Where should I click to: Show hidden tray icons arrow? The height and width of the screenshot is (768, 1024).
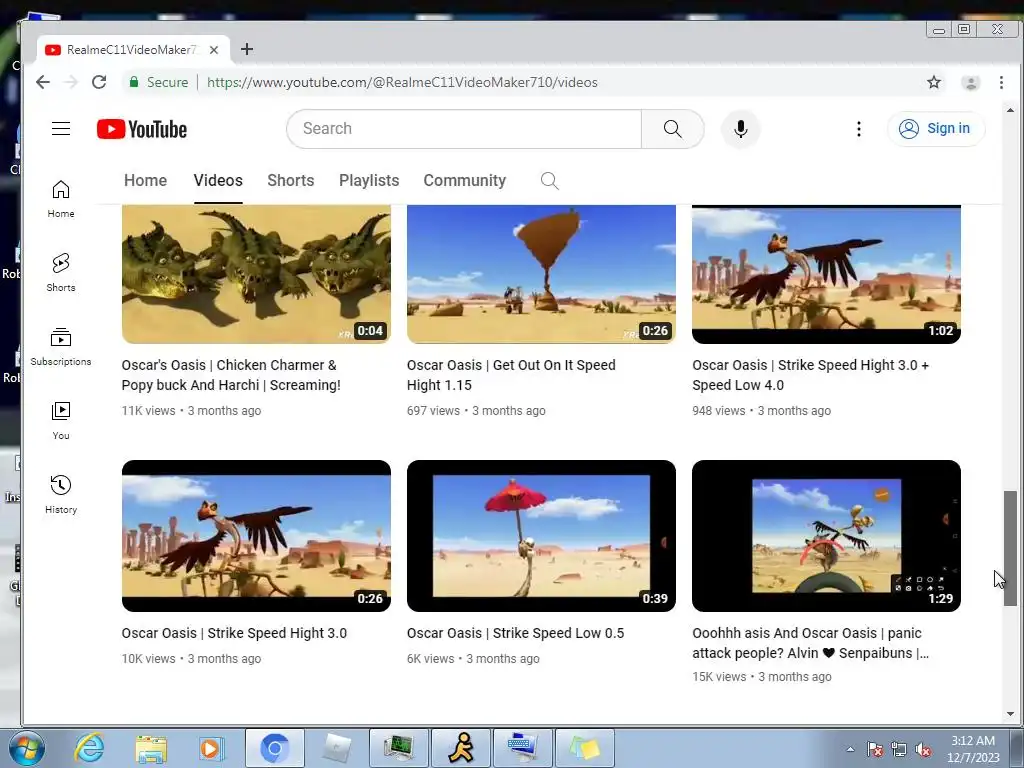[x=850, y=750]
